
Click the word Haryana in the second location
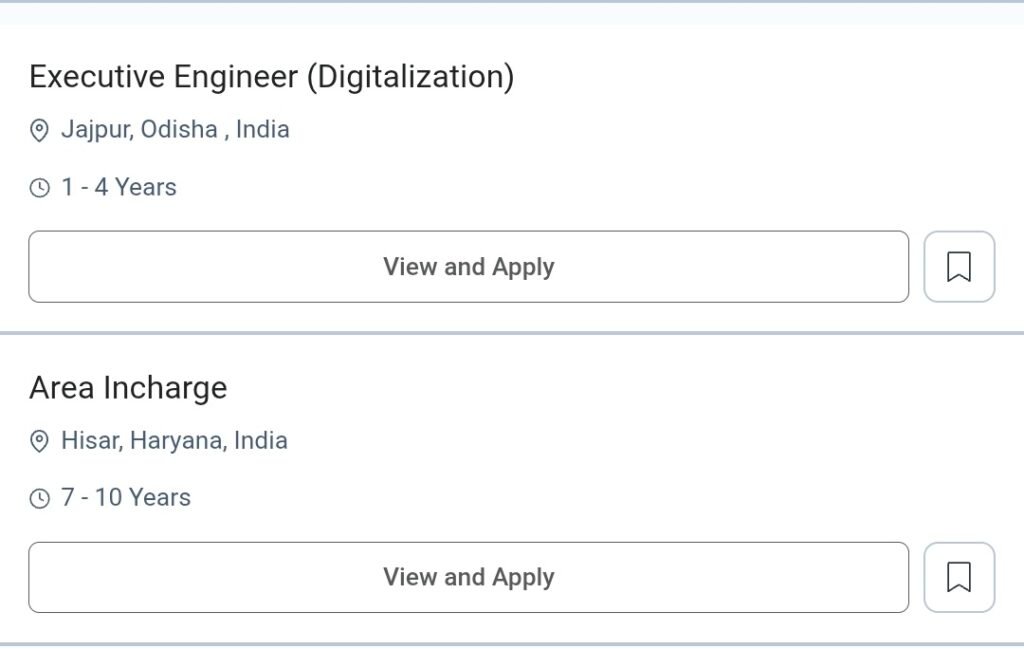[x=176, y=441]
